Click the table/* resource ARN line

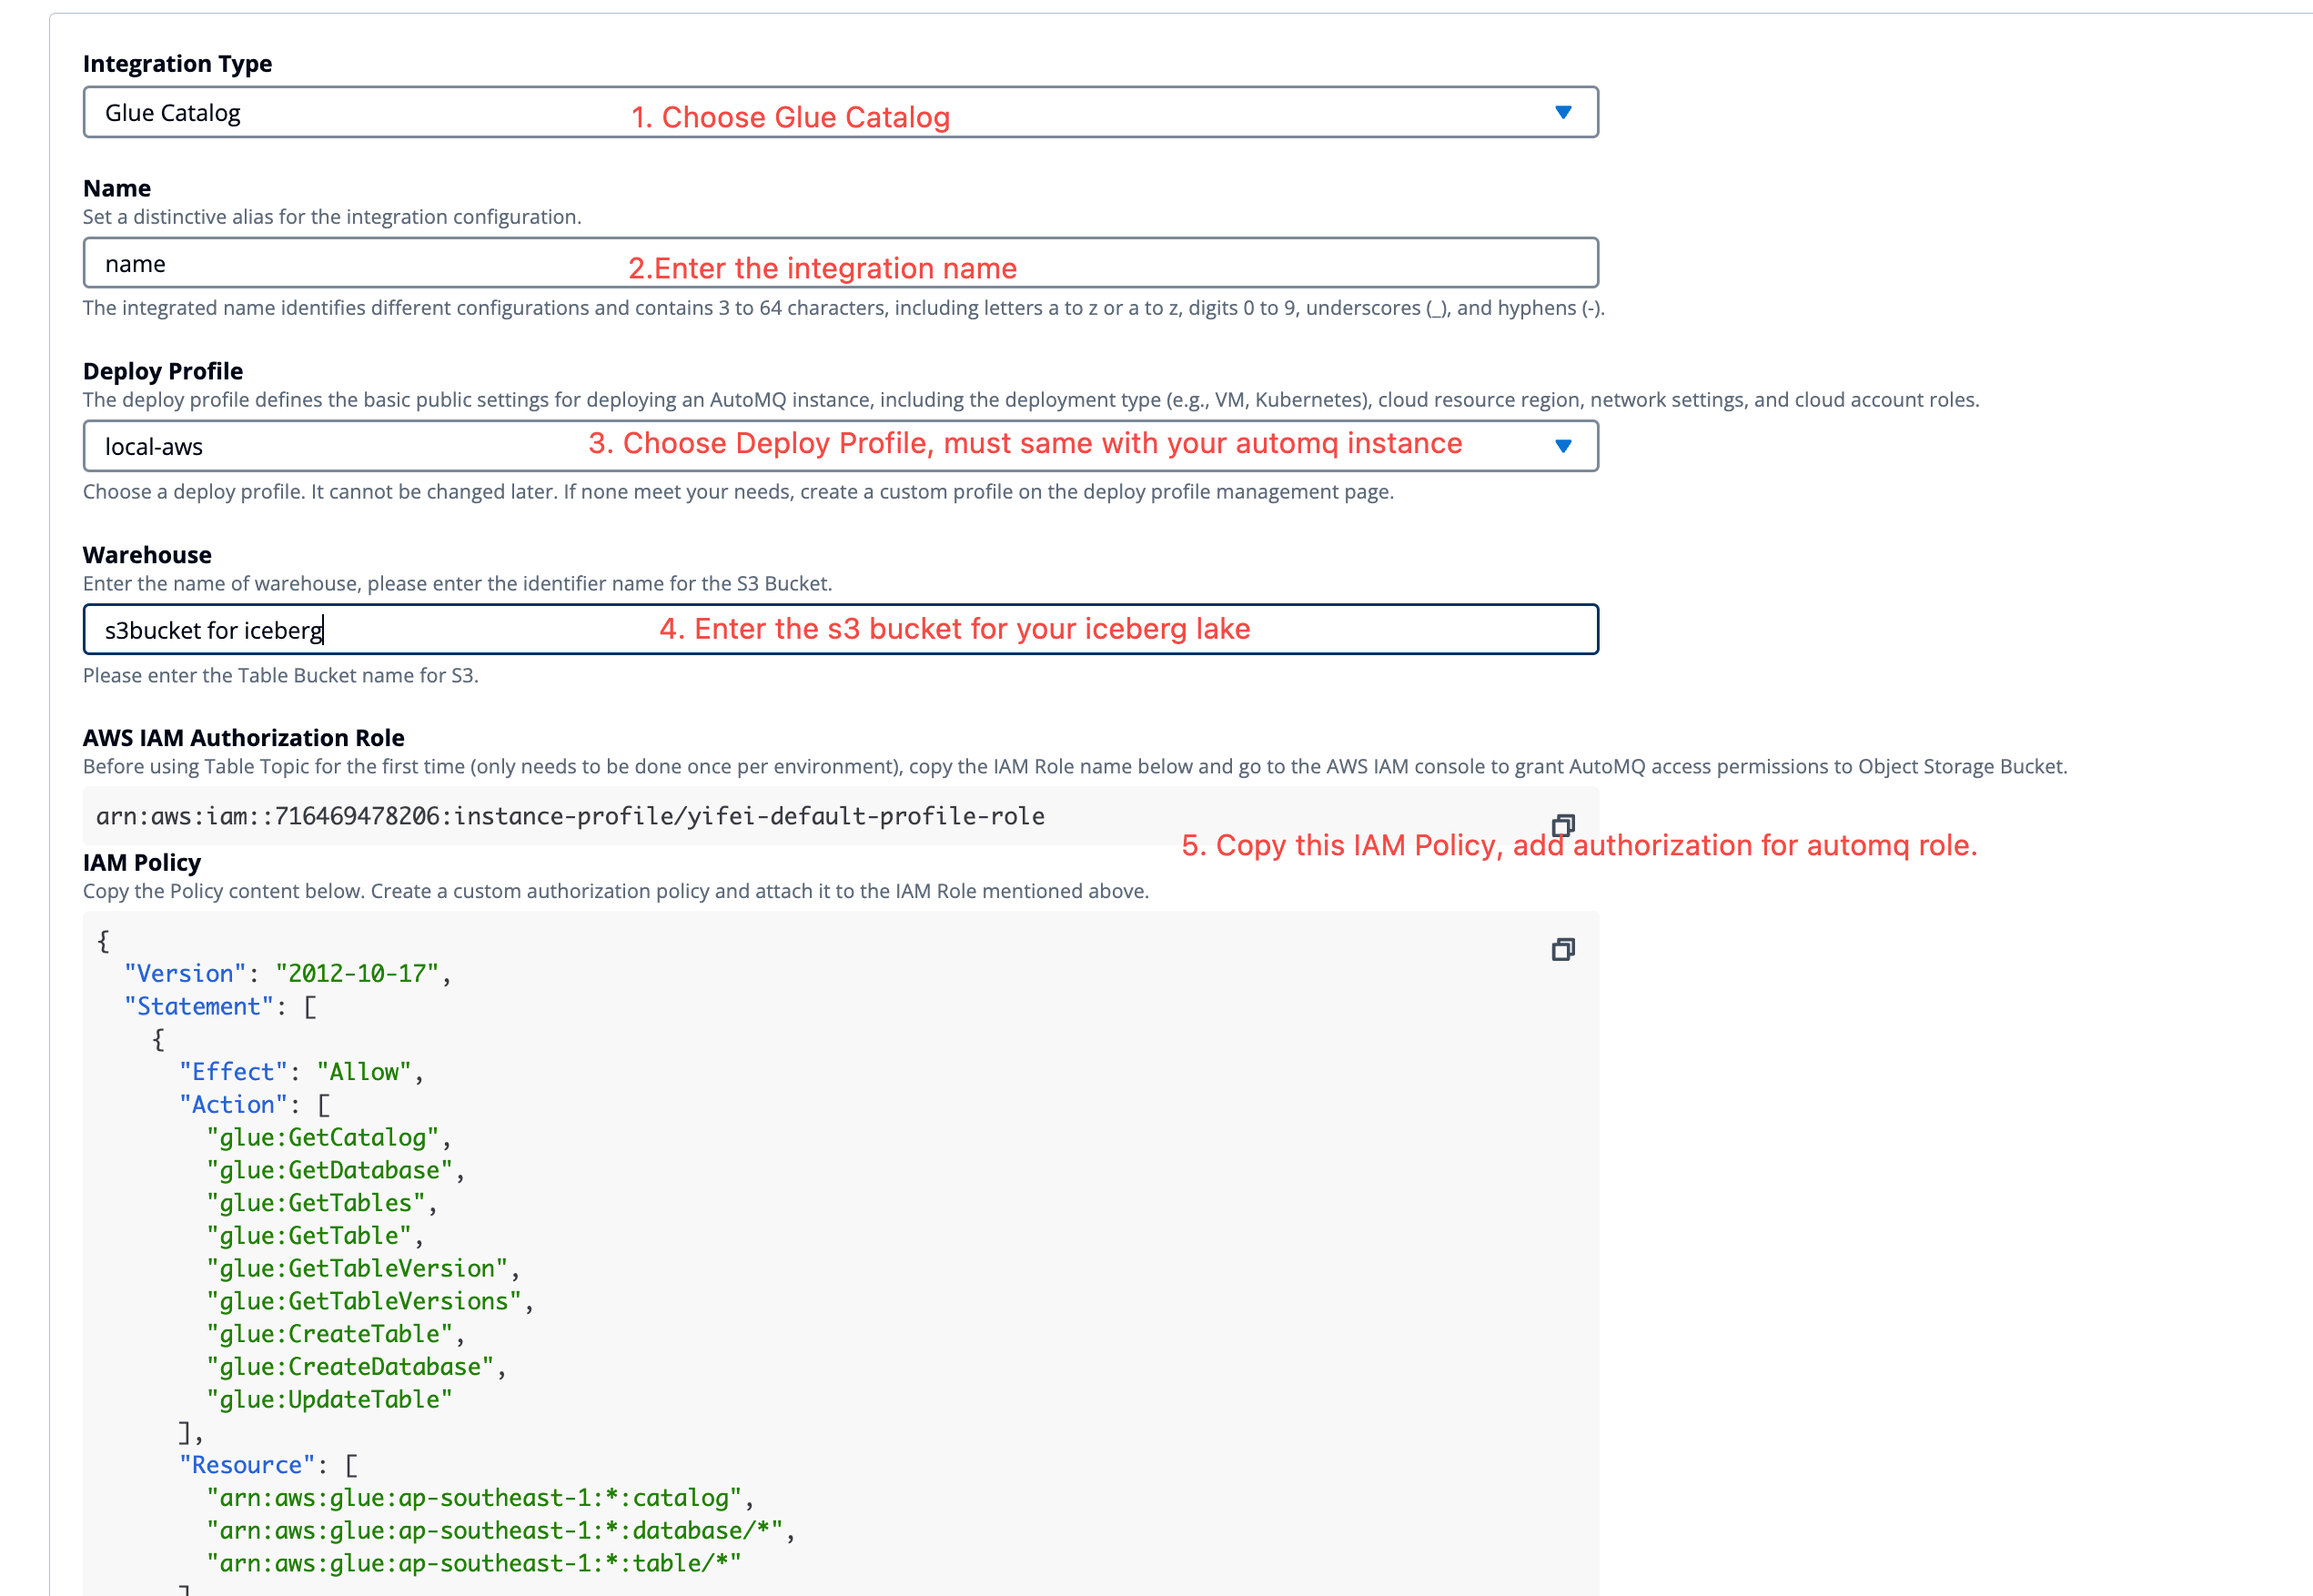coord(473,1564)
